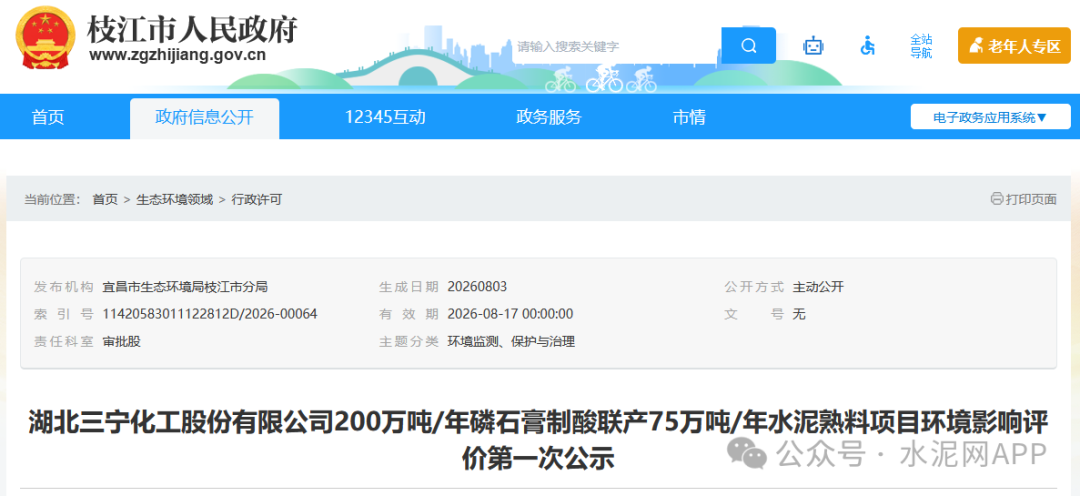Click the 枝江市人民政府 site title
This screenshot has height=496, width=1080.
192,29
